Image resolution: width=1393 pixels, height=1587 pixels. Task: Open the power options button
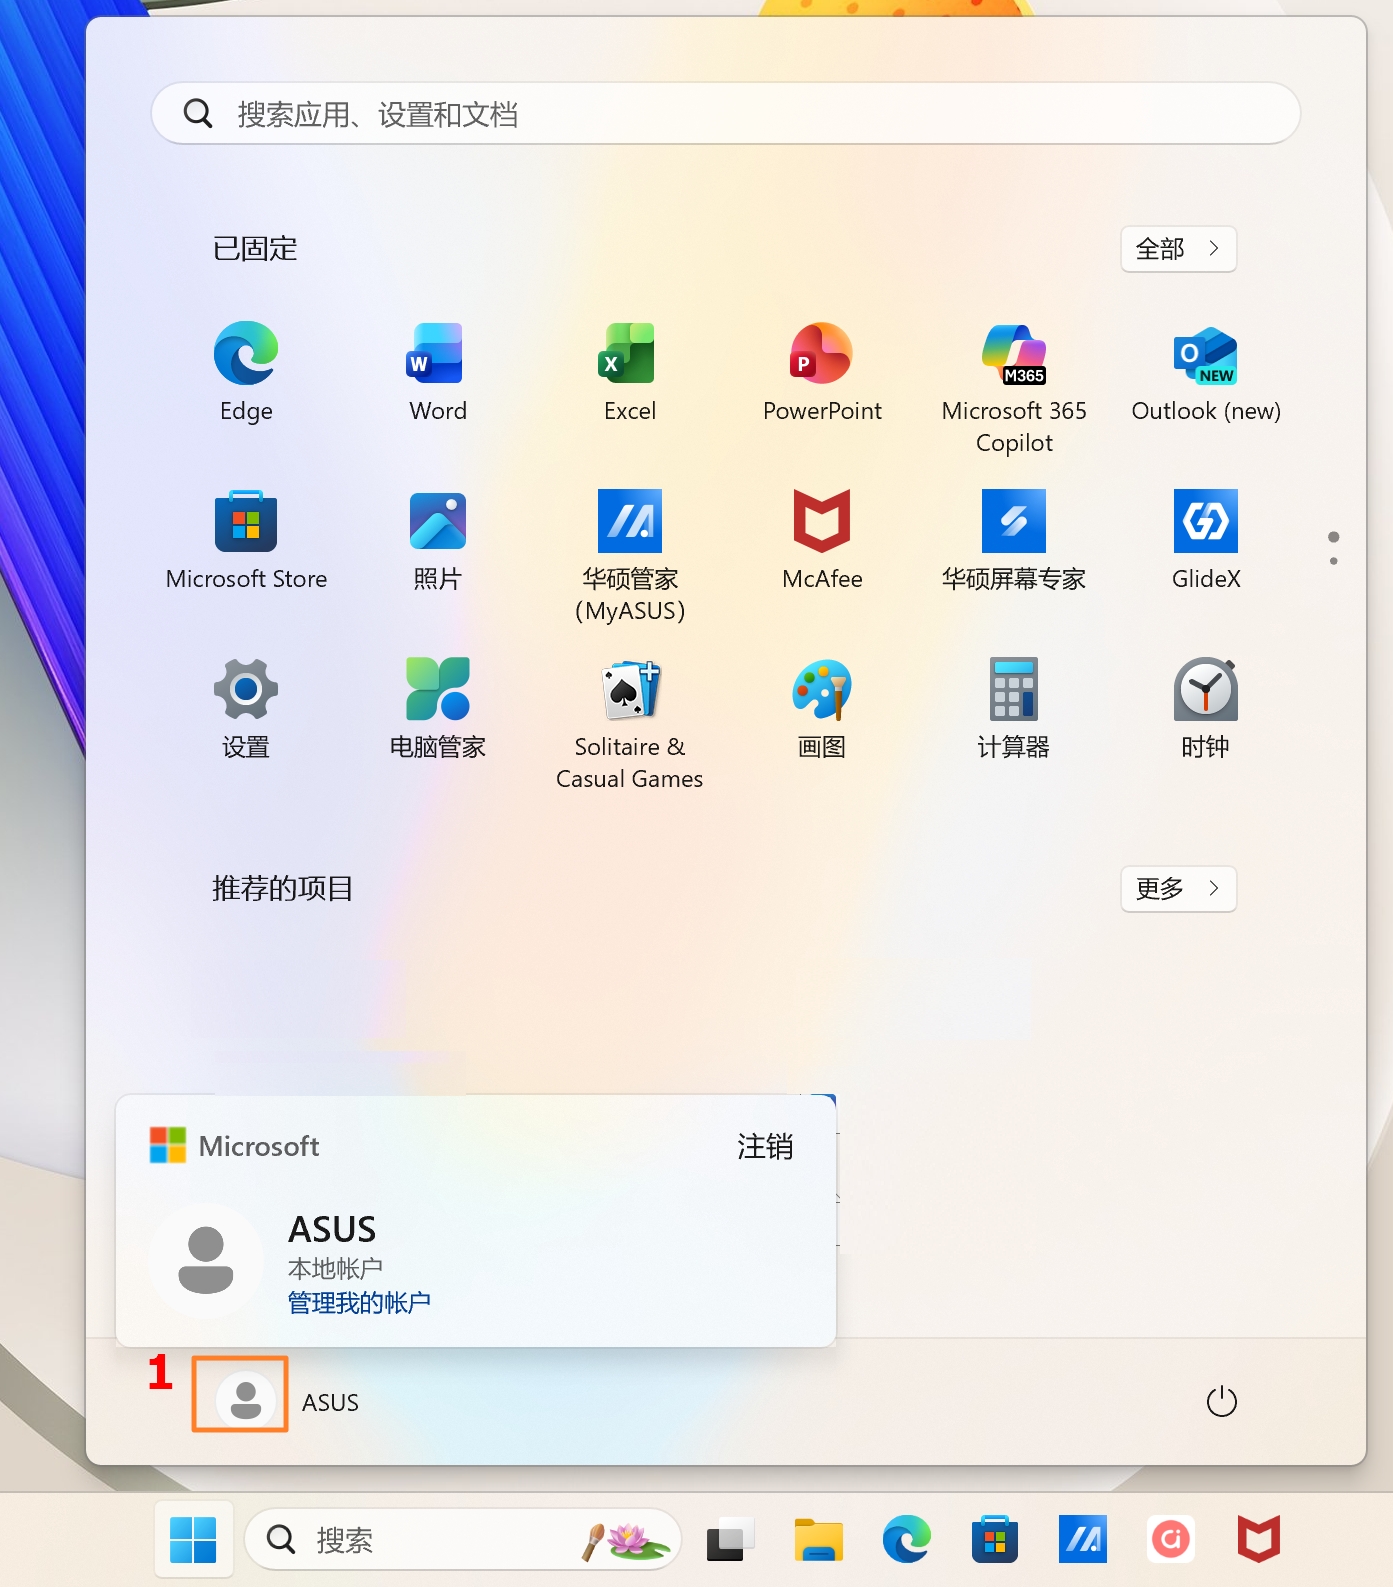(1221, 1402)
